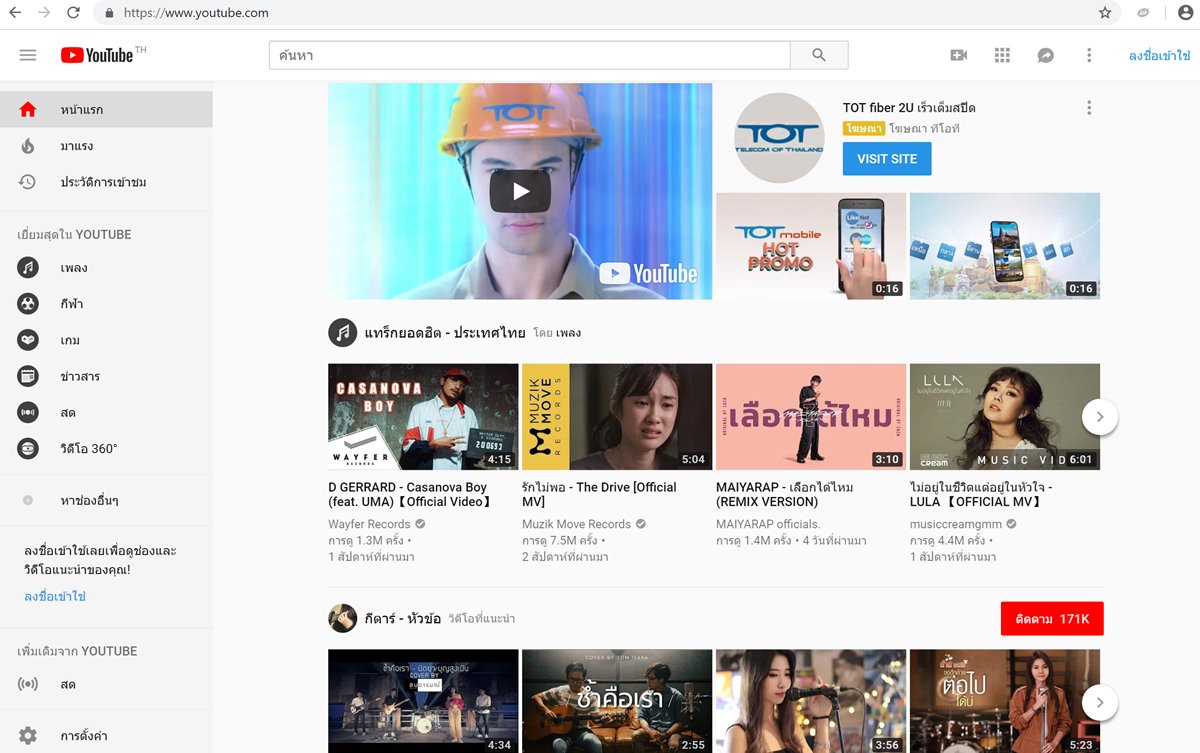Open watch History in sidebar
1200x753 pixels.
(103, 182)
